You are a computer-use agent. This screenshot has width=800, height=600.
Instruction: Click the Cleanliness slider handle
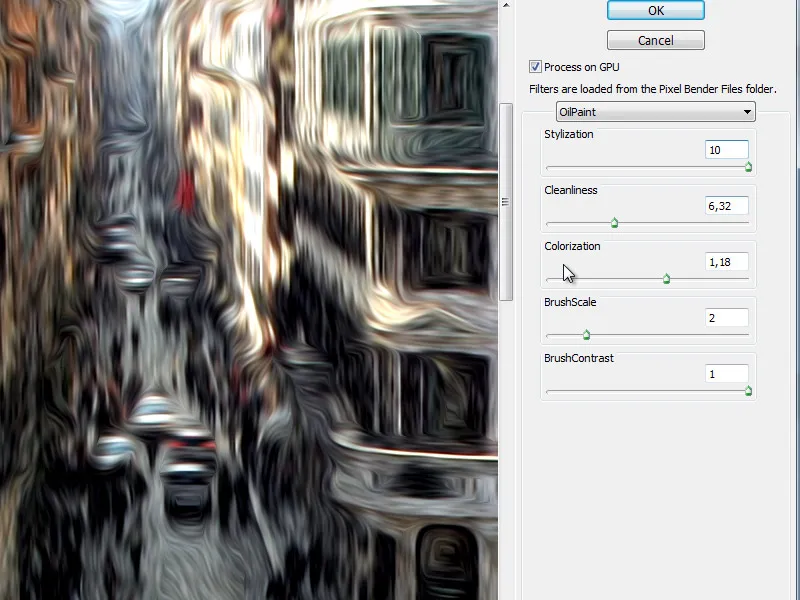click(614, 223)
